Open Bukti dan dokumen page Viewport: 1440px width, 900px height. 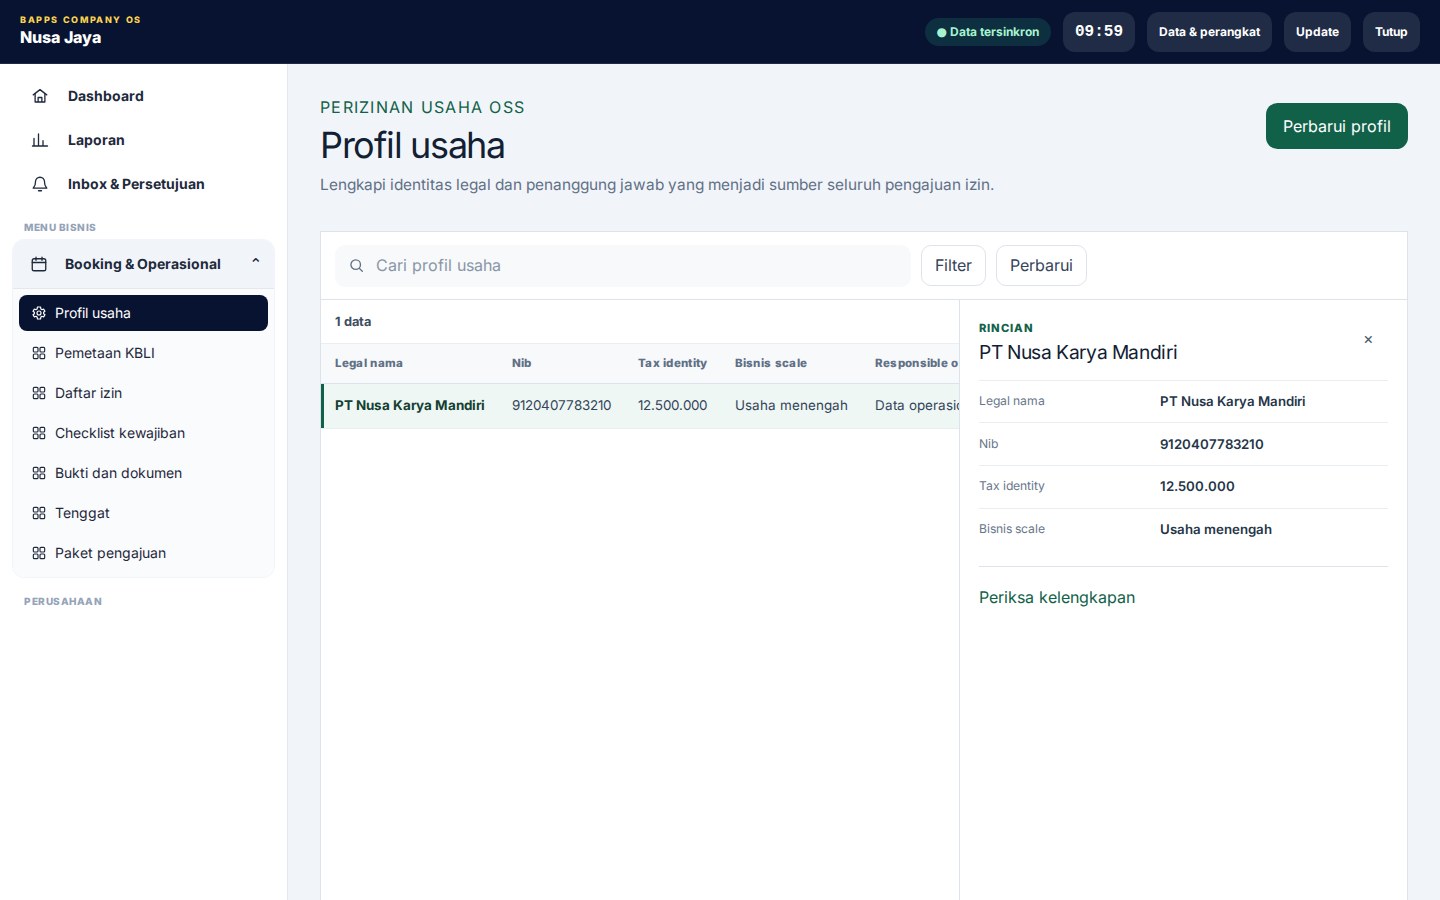click(x=143, y=473)
